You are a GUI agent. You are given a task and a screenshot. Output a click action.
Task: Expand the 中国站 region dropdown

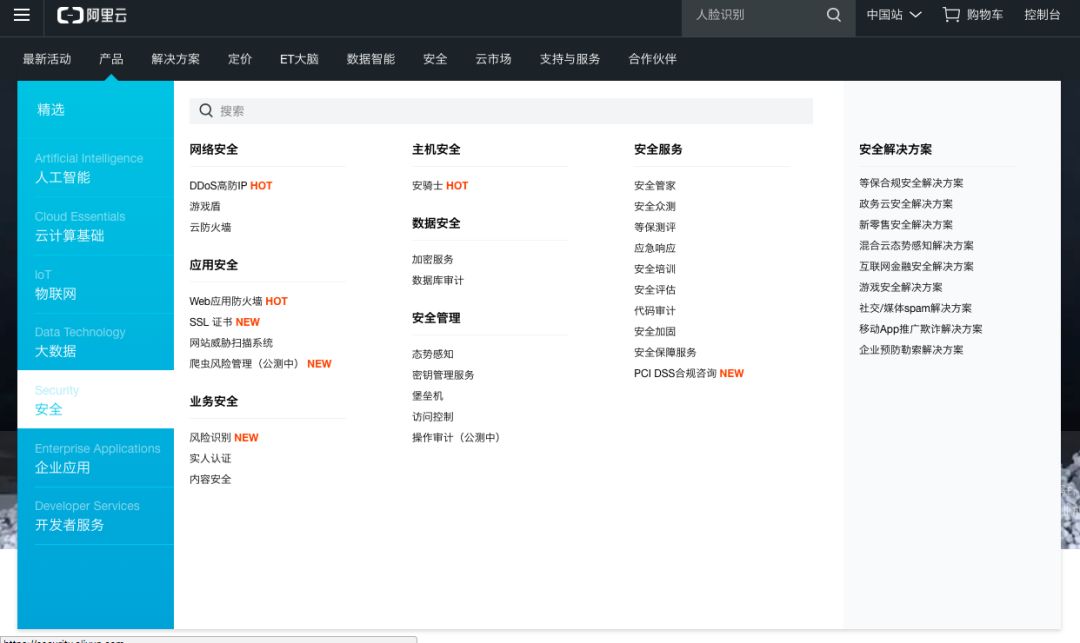tap(893, 15)
